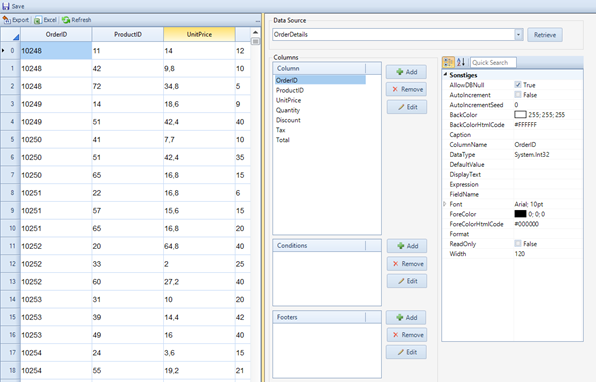Click cell 10248 in row 0

(56, 51)
